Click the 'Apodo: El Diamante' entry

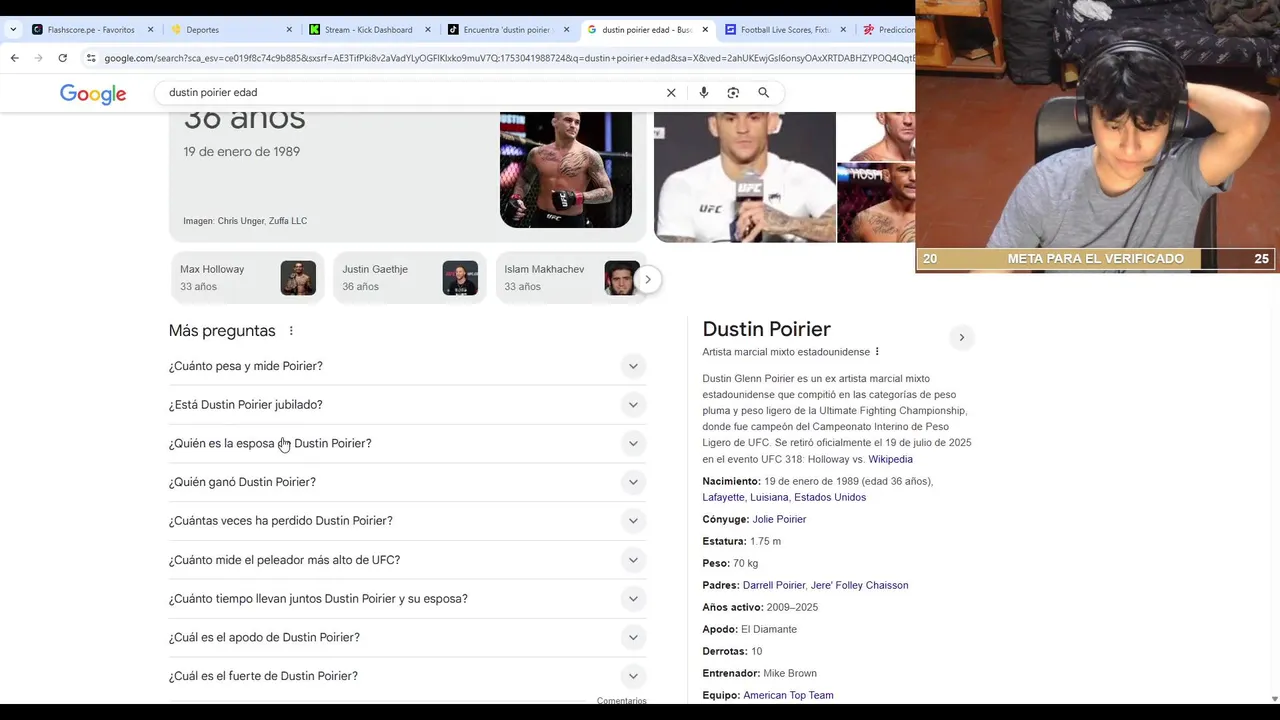[x=750, y=629]
